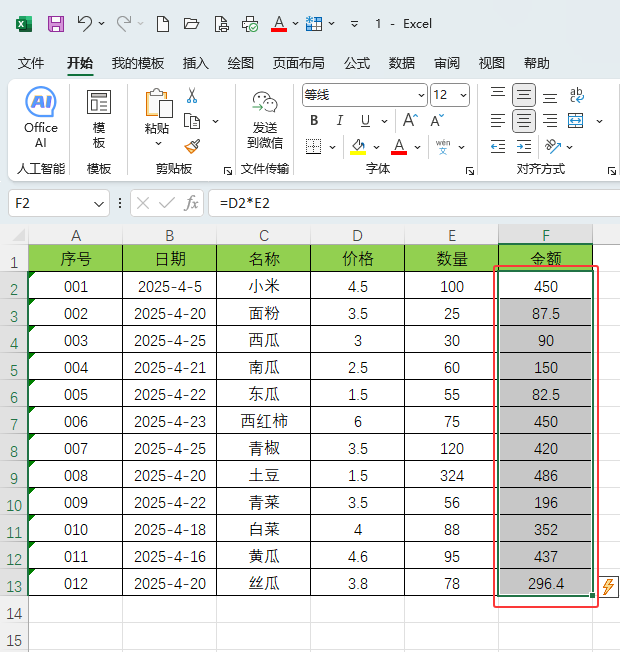Redo the last undone action
This screenshot has height=652, width=620.
pyautogui.click(x=124, y=24)
